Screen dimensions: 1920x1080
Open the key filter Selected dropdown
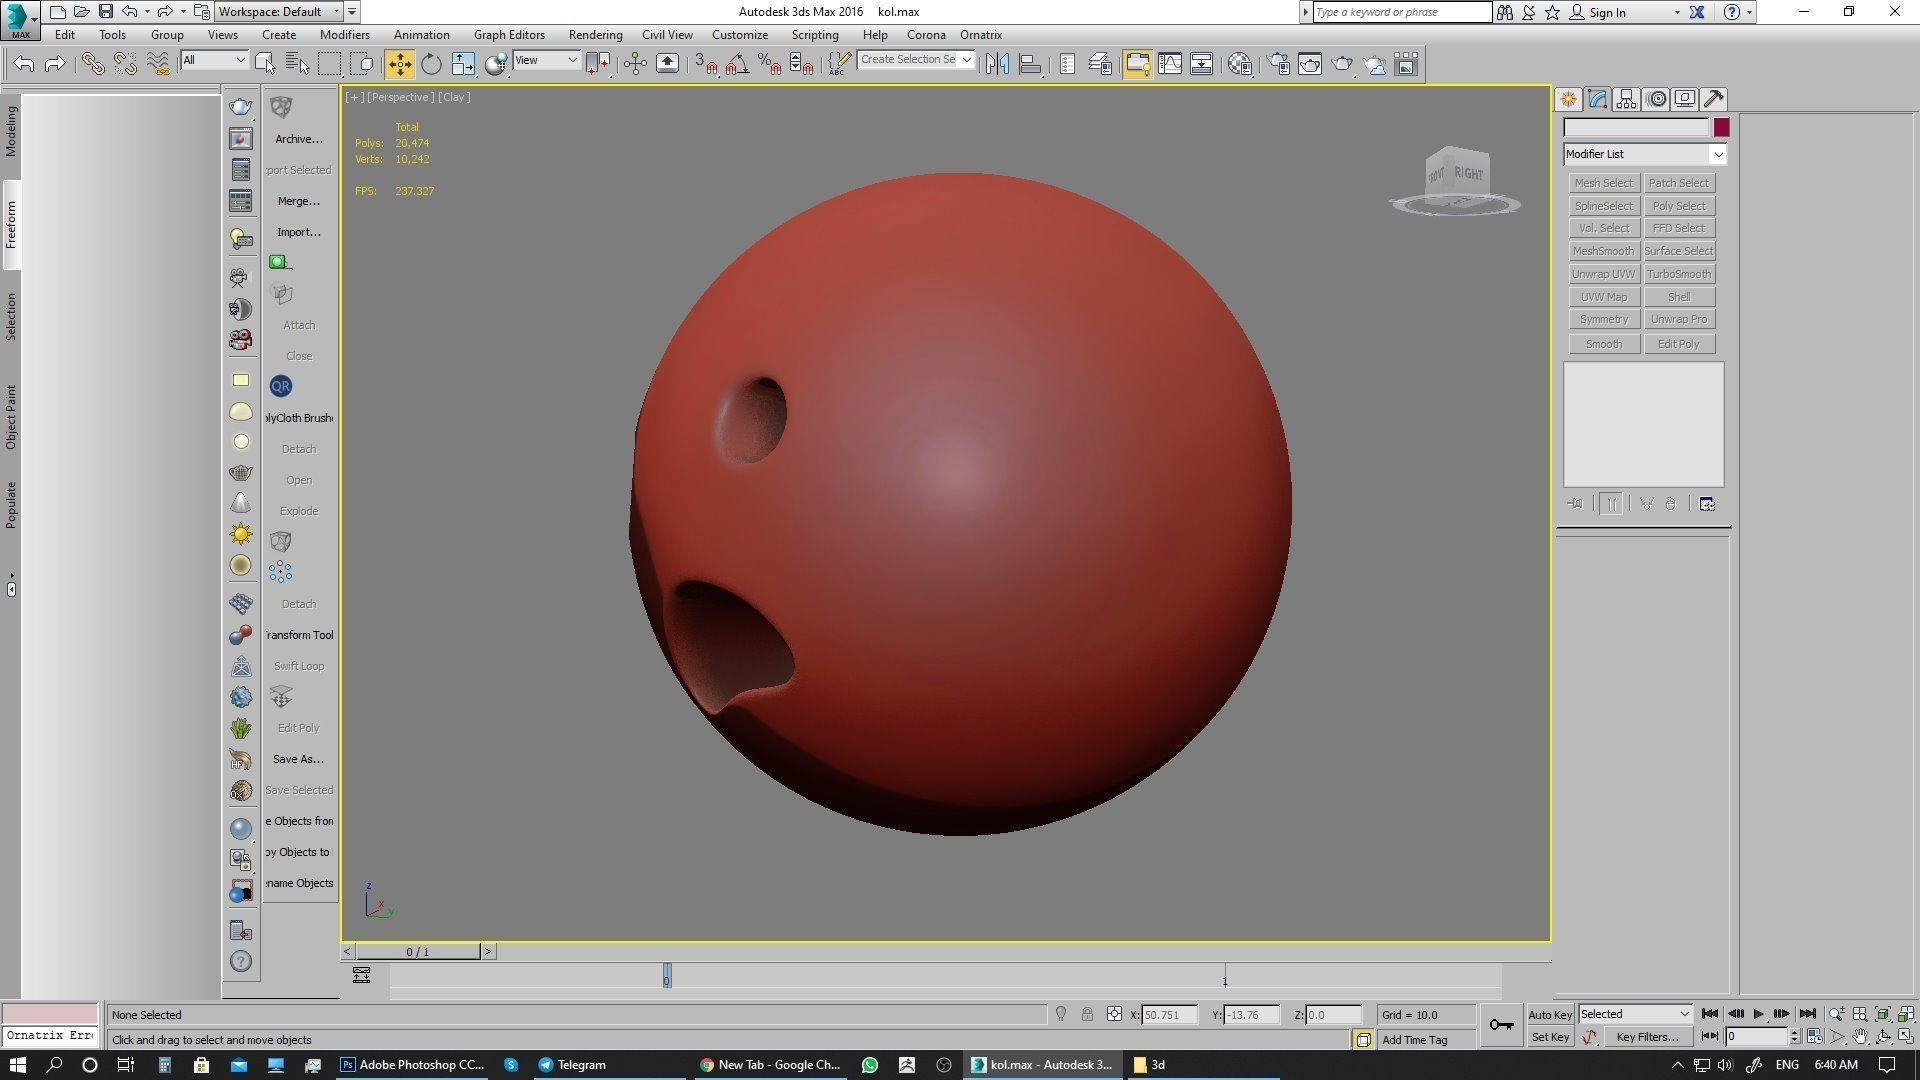tap(1635, 1014)
